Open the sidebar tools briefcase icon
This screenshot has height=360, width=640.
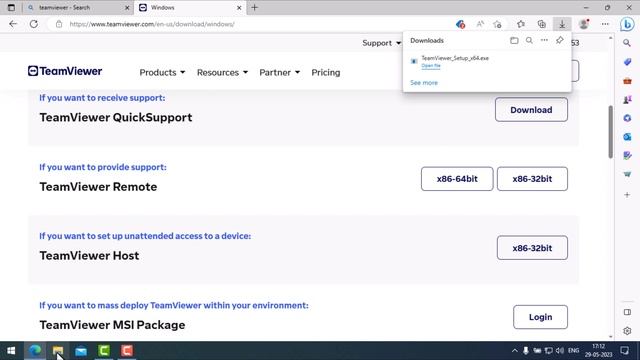(x=627, y=81)
